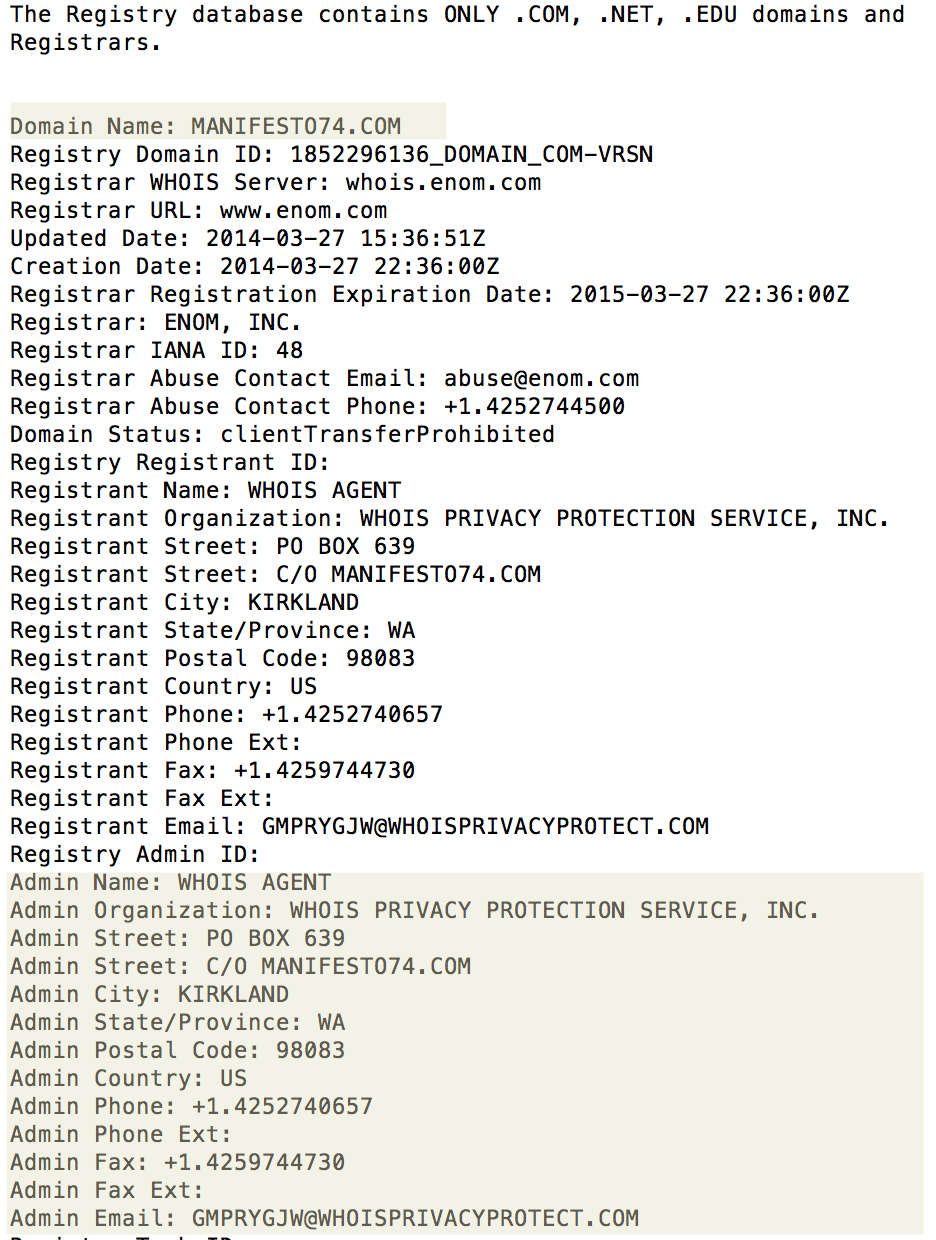Click the Registrant Postal Code 98083

(380, 659)
